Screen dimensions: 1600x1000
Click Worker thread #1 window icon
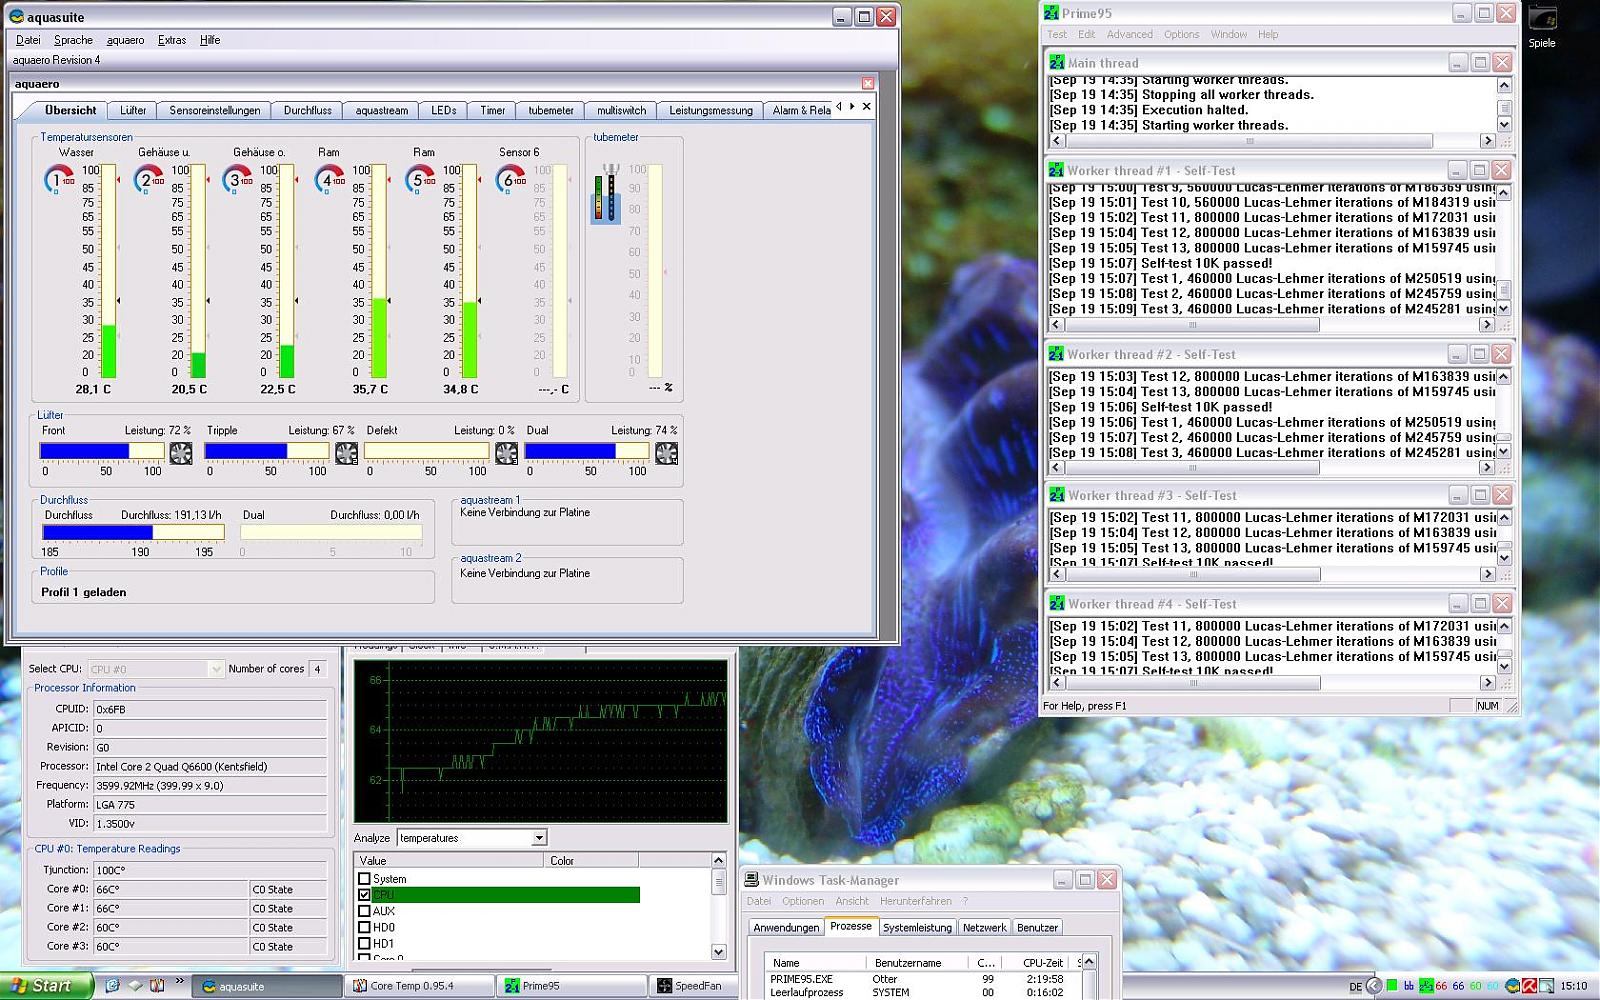(1057, 170)
